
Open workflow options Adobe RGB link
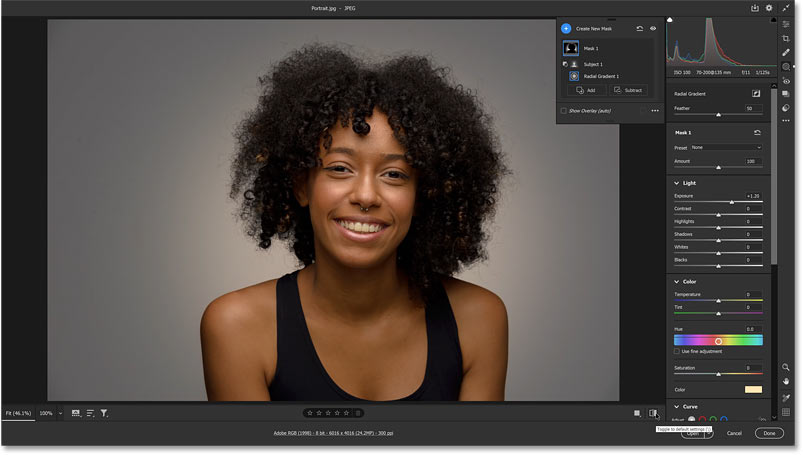(333, 433)
